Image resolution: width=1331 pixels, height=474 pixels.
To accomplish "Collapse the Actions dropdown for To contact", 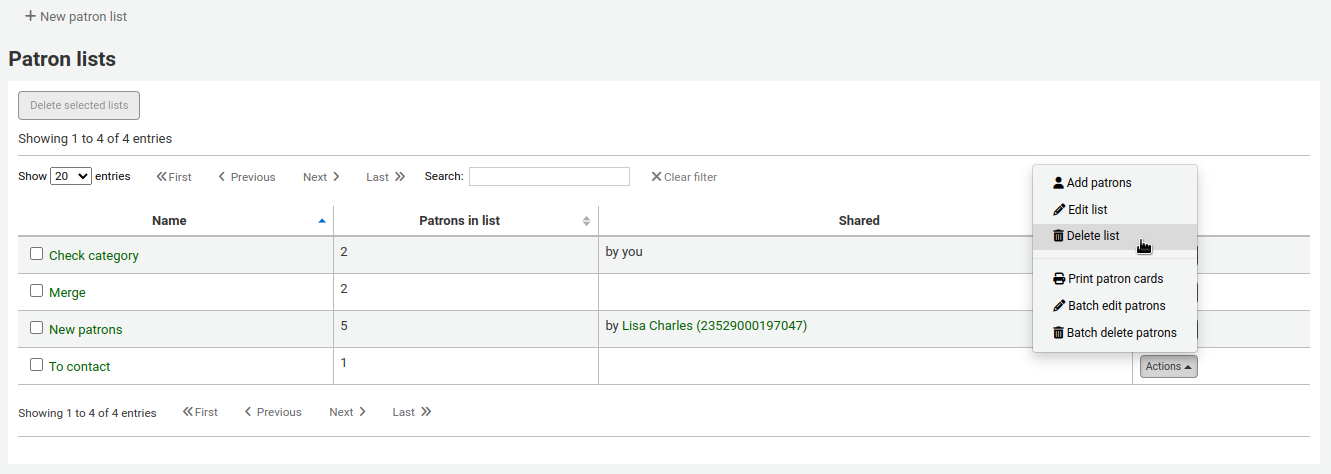I will click(x=1168, y=367).
